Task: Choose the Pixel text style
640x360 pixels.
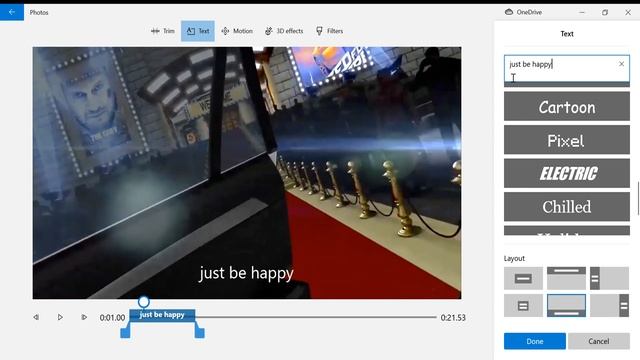Action: point(567,140)
